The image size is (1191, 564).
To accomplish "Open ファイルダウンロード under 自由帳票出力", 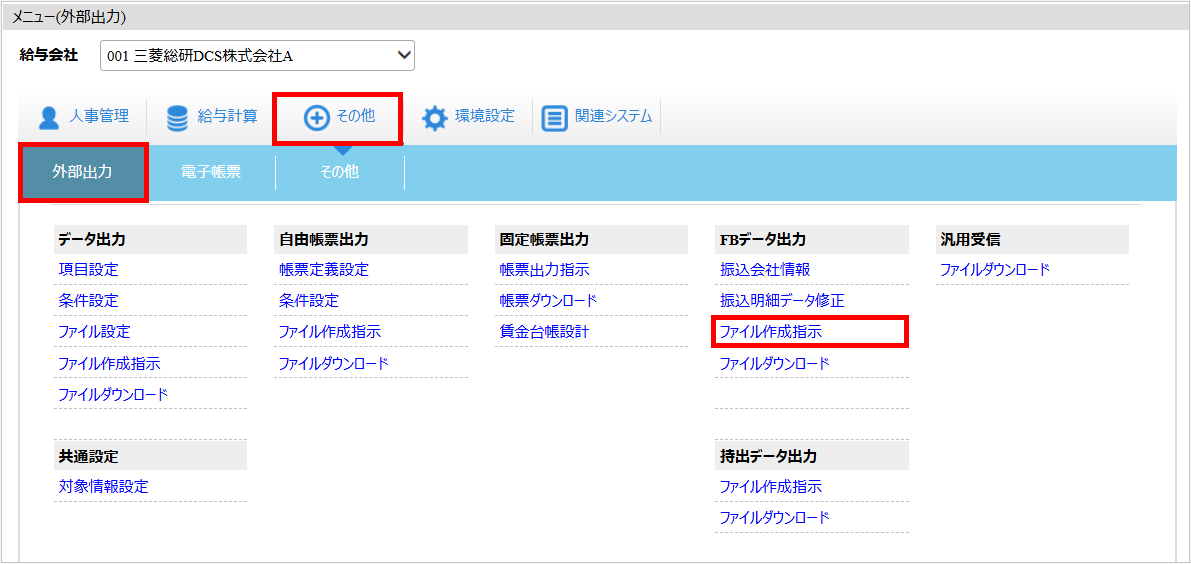I will coord(333,364).
